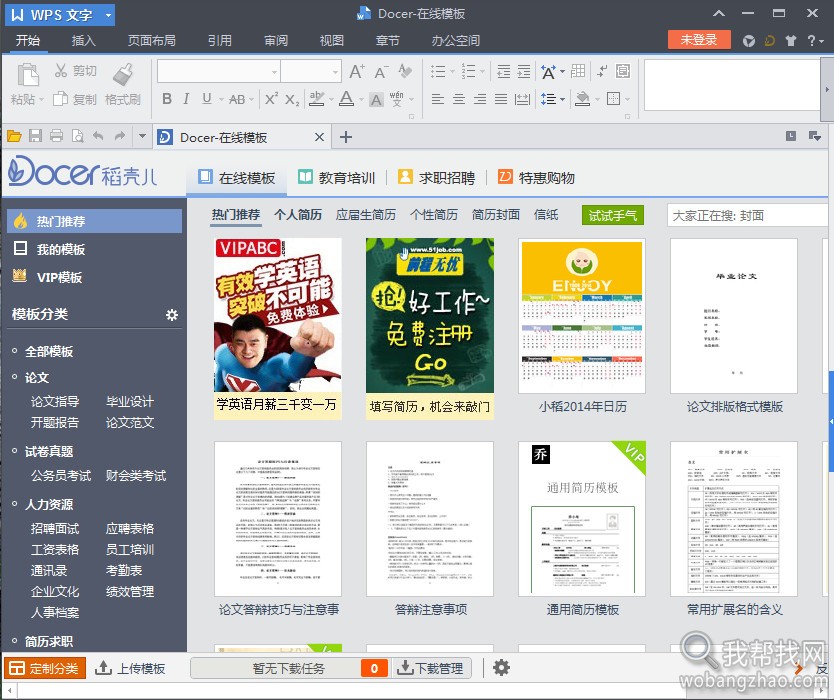Click the Clear formatting eraser icon
Screen dimensions: 834x700
pyautogui.click(x=405, y=71)
